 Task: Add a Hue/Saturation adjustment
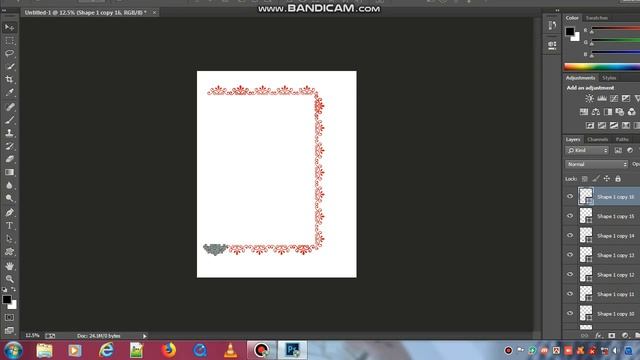[x=584, y=112]
